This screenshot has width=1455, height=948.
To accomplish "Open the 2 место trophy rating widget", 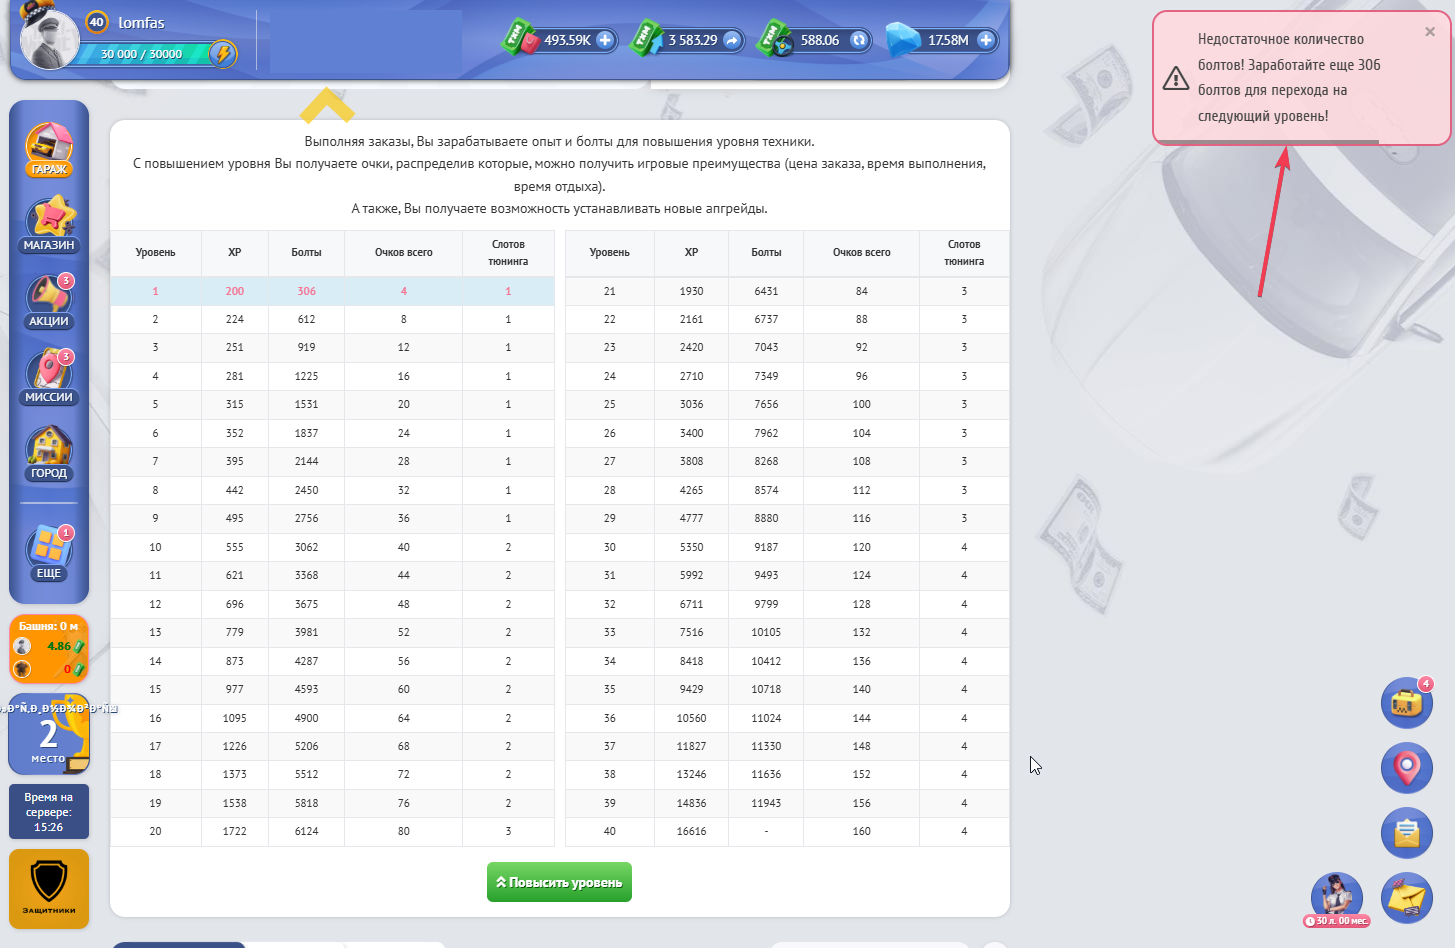I will 49,735.
